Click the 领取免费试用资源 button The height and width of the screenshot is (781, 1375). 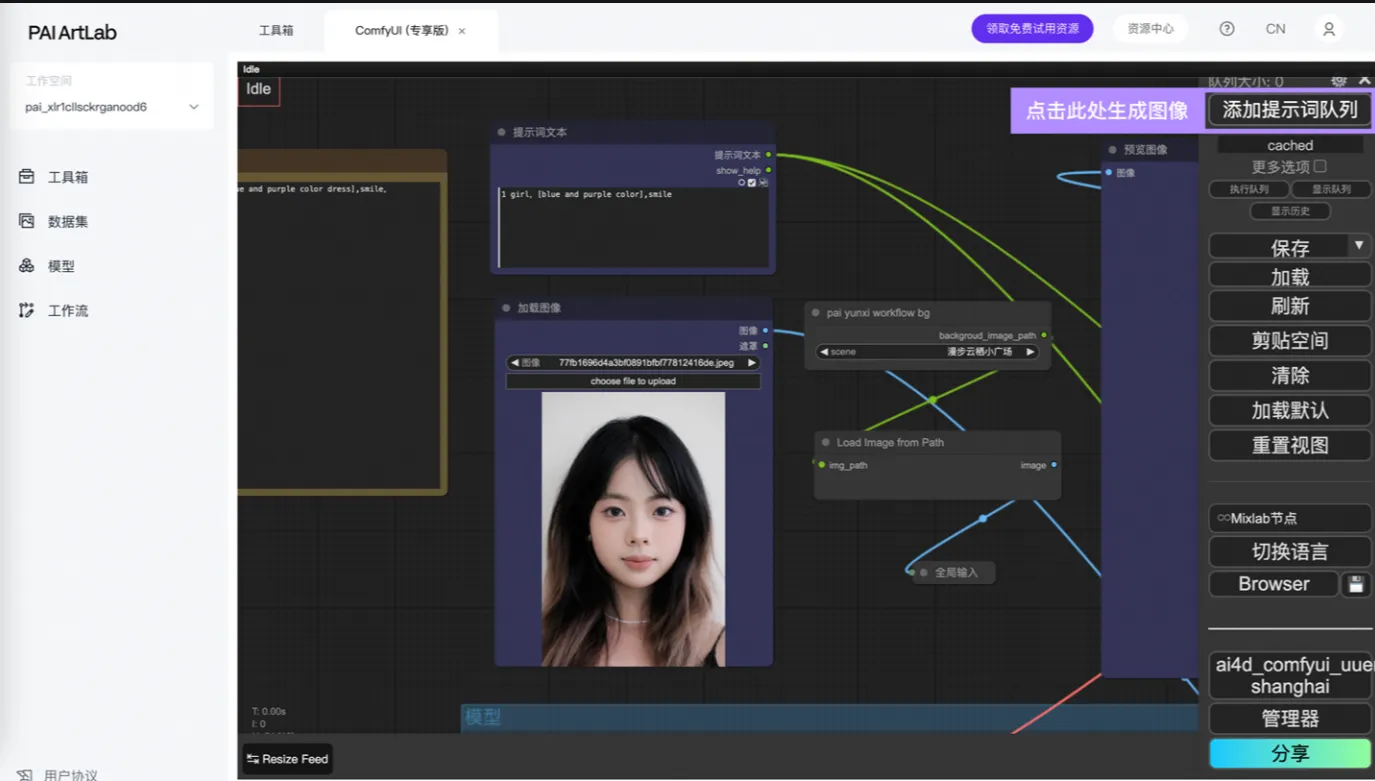(1032, 29)
